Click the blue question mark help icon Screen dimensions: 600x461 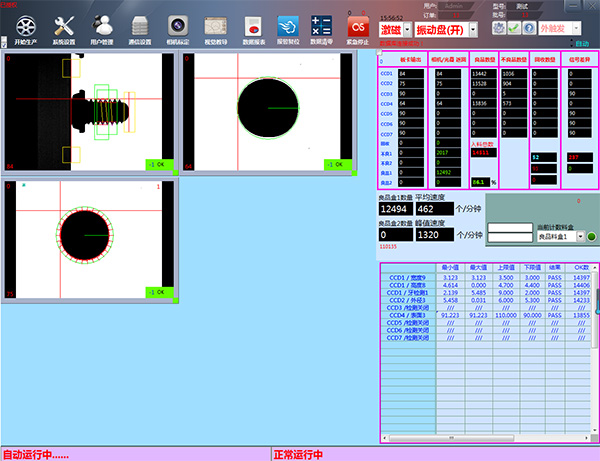529,29
